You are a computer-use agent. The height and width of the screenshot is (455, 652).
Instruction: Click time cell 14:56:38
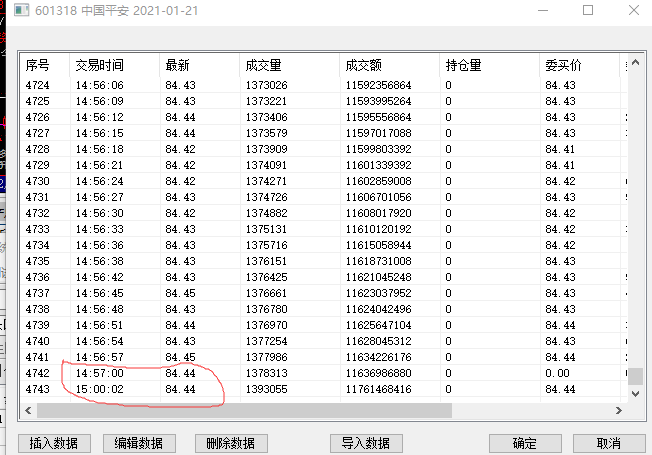(x=100, y=262)
